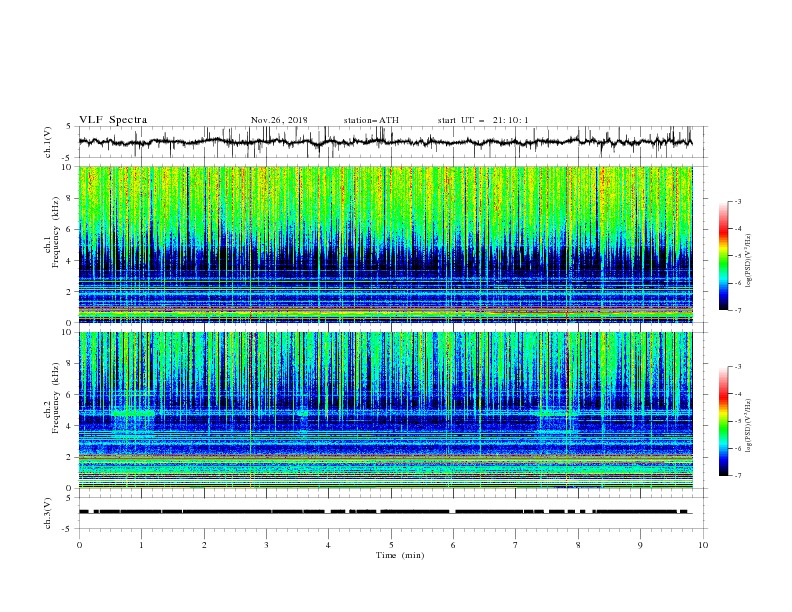792x612 pixels.
Task: Click the "ch.3(V)" axis label
Action: 48,513
